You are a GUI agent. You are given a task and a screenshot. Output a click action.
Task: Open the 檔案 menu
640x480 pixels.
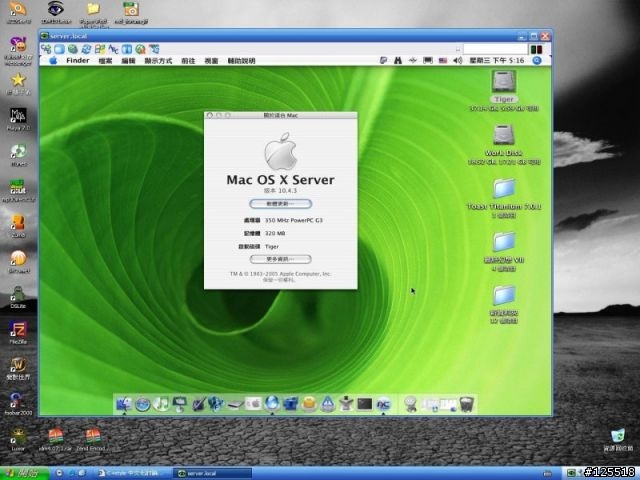coord(105,61)
